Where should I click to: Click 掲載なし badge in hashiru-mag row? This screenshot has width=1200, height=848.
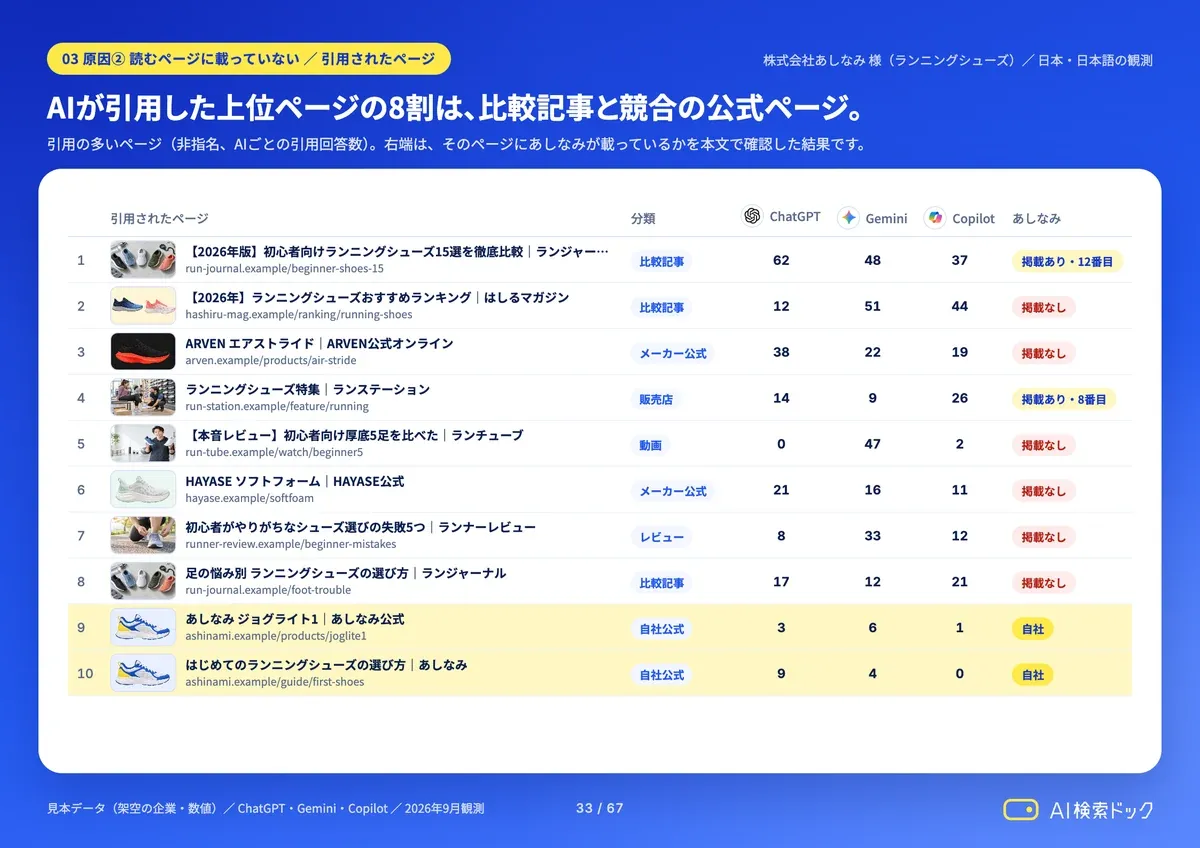click(x=1043, y=308)
